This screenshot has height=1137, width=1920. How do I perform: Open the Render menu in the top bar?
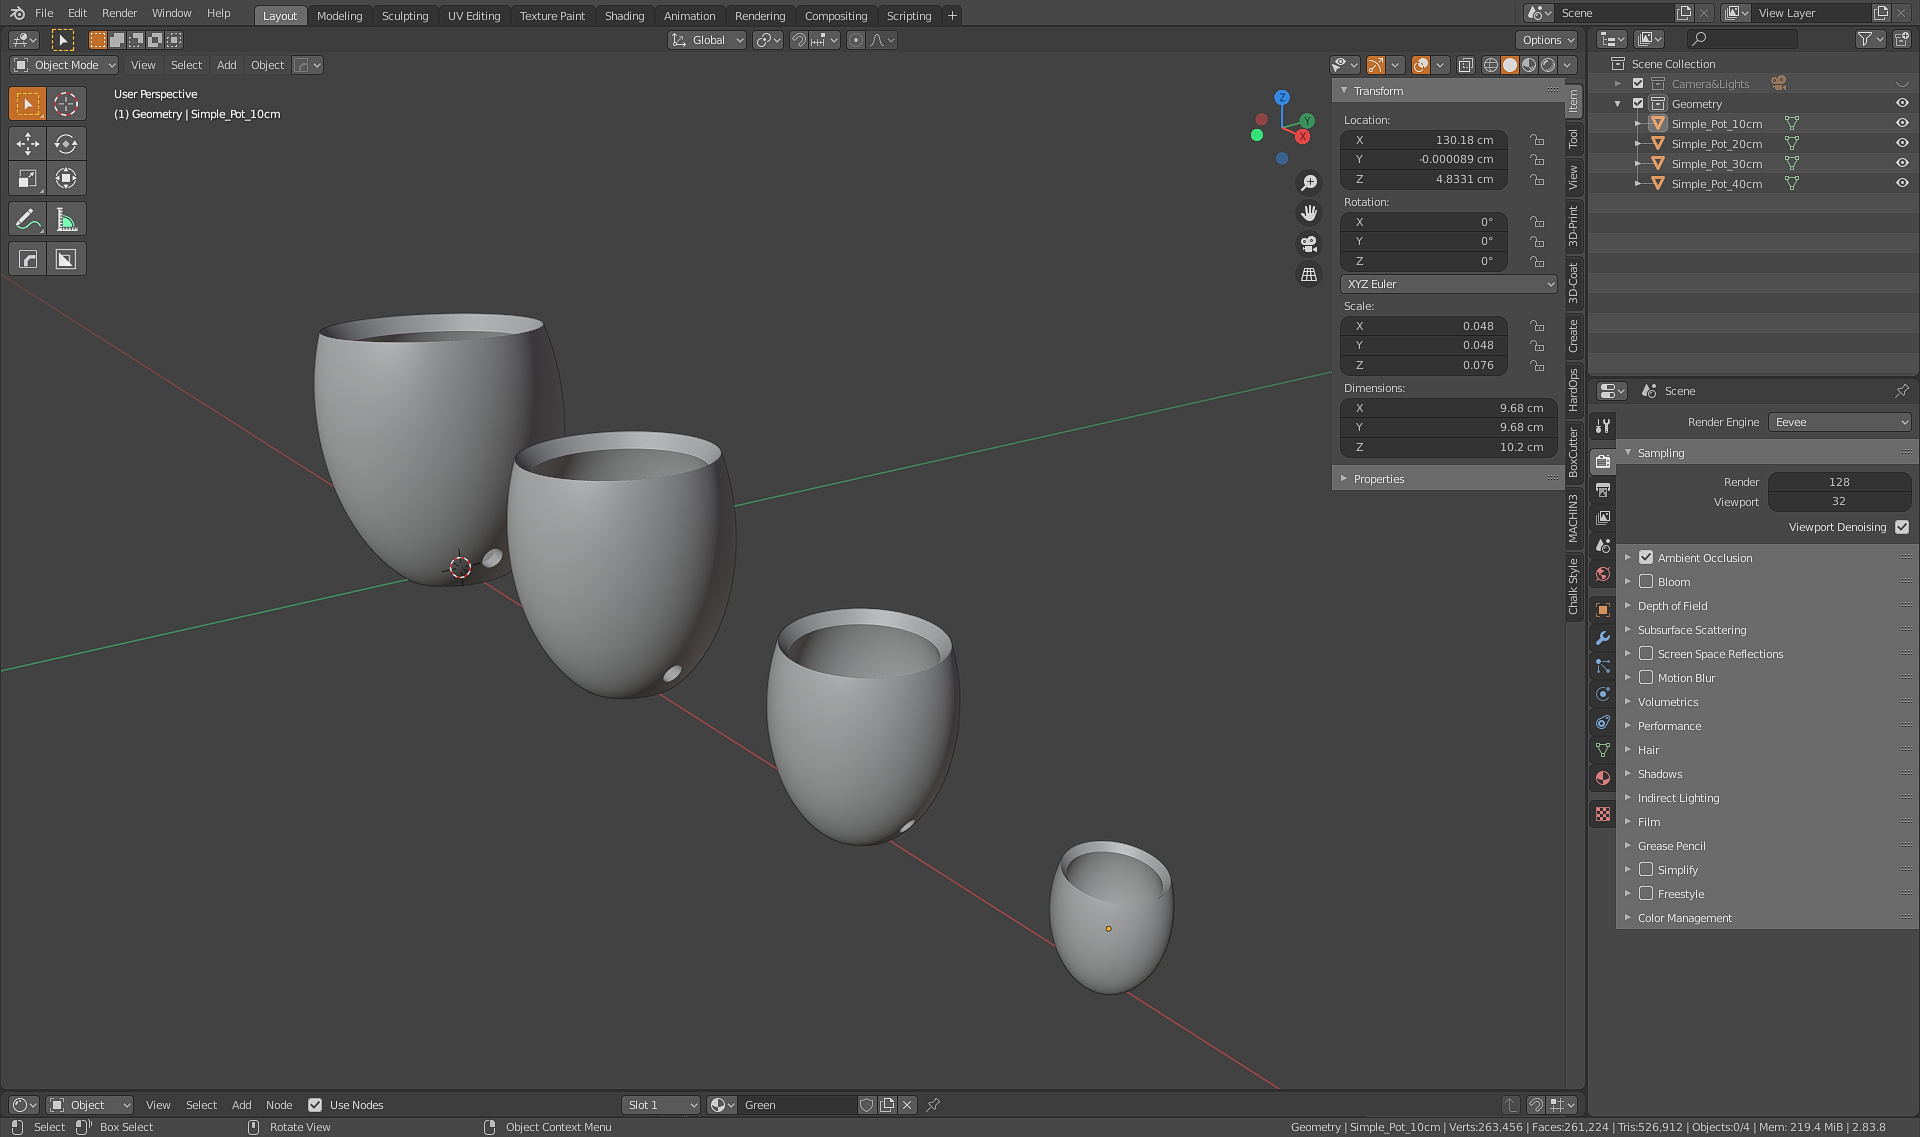pyautogui.click(x=119, y=13)
